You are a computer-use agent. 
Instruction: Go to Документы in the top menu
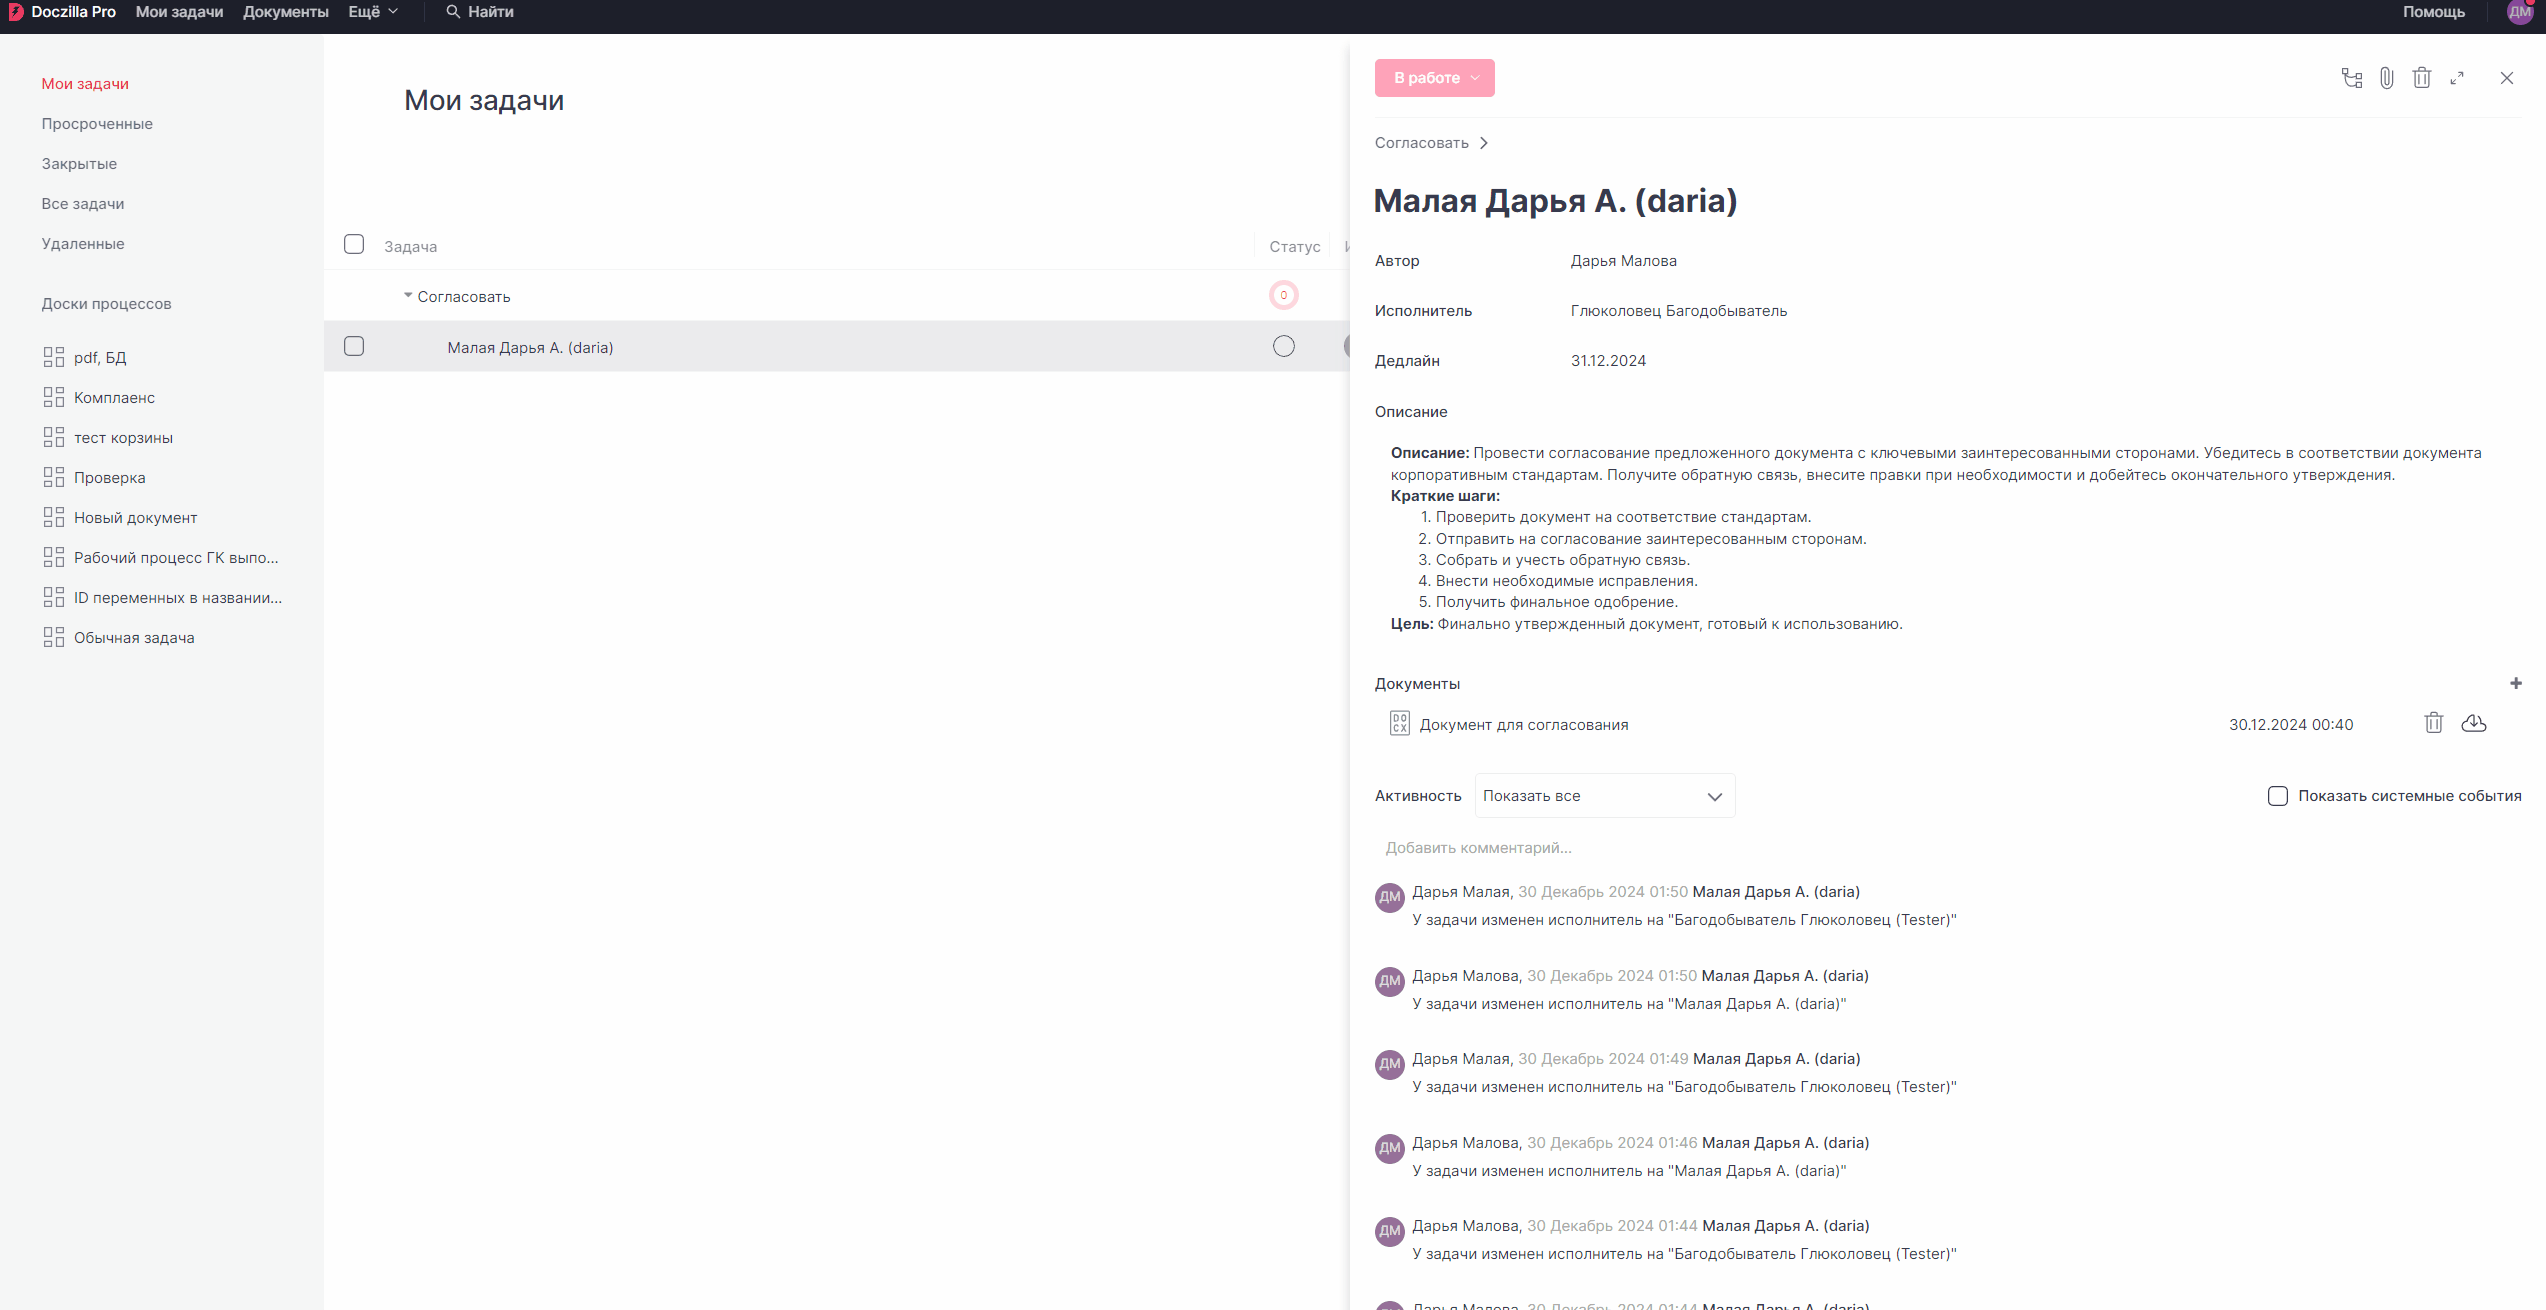click(x=285, y=12)
